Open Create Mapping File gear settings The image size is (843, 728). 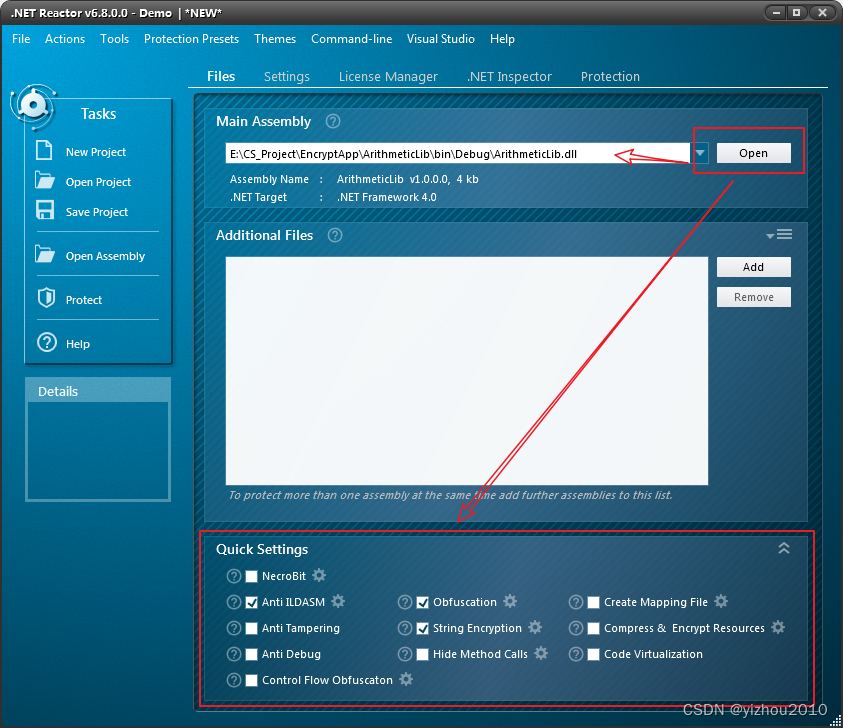click(x=721, y=601)
